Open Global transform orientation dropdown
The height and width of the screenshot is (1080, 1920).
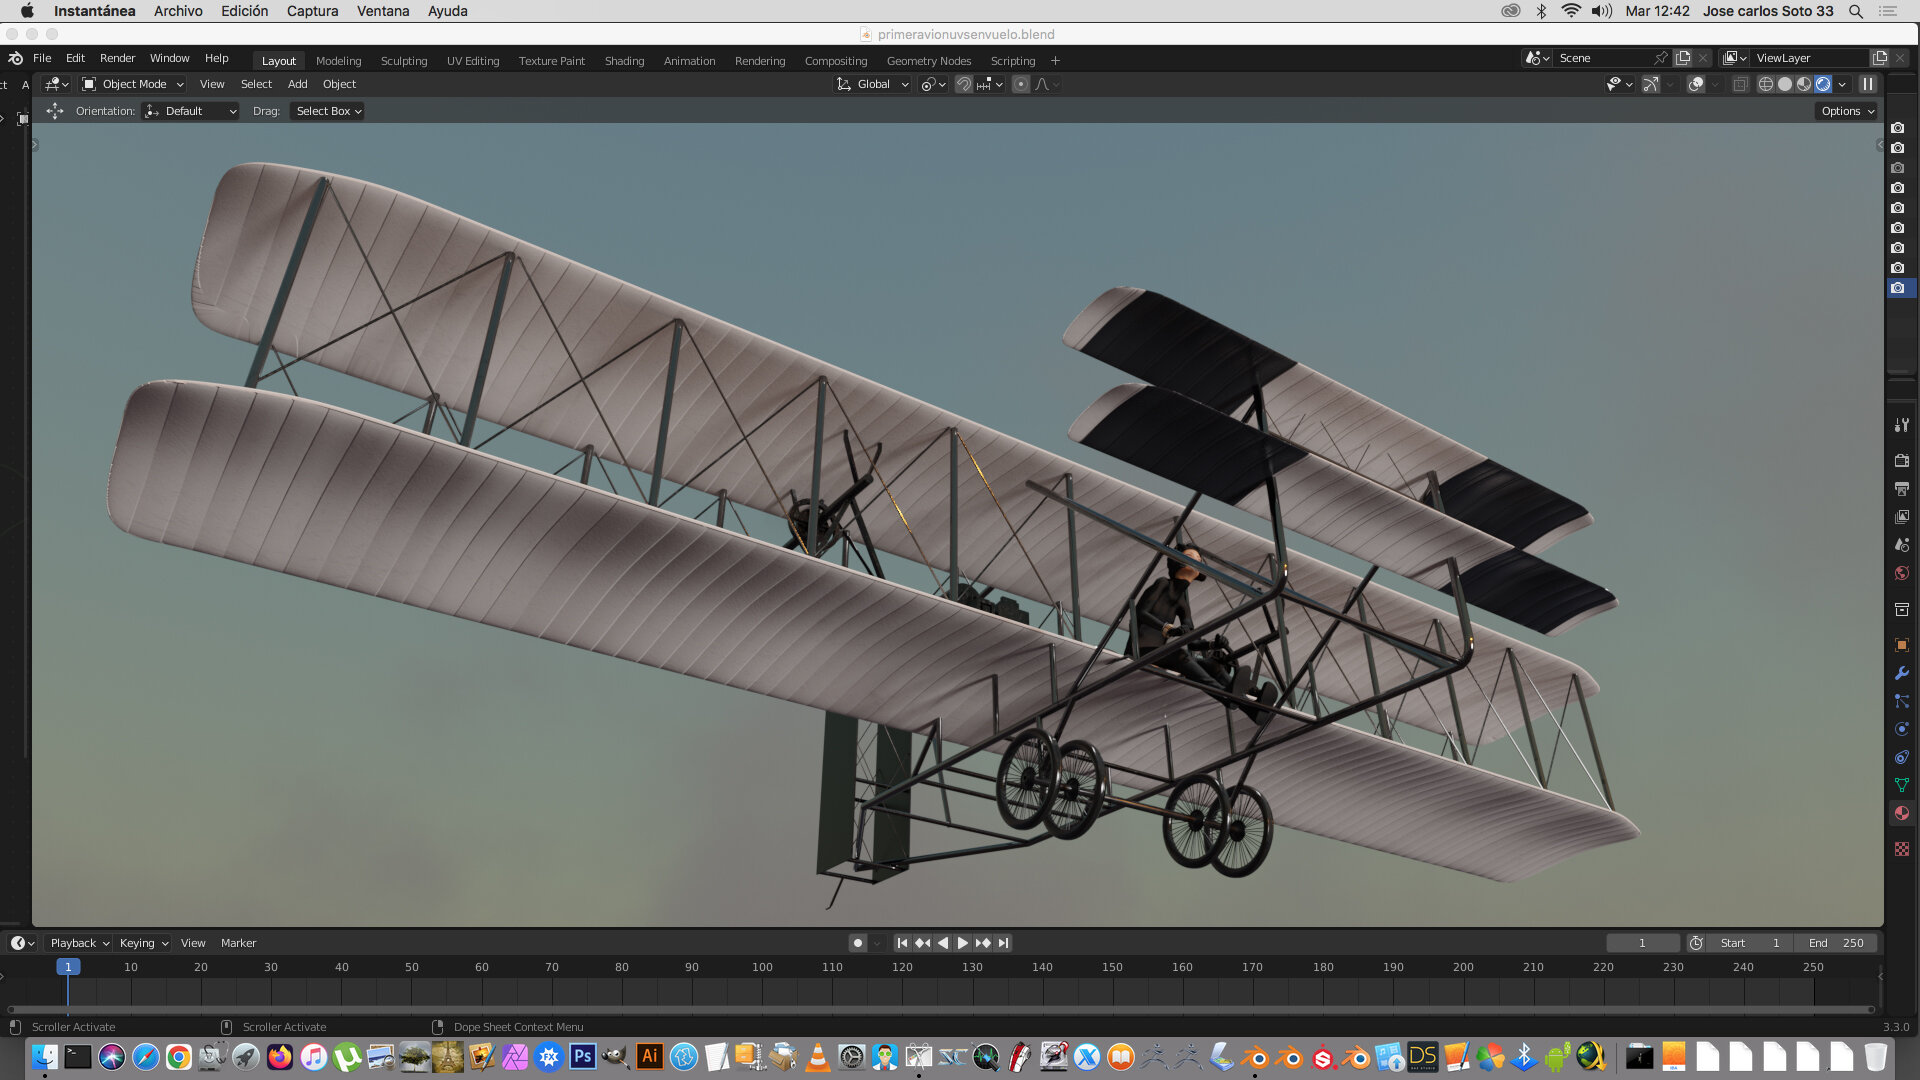[873, 84]
